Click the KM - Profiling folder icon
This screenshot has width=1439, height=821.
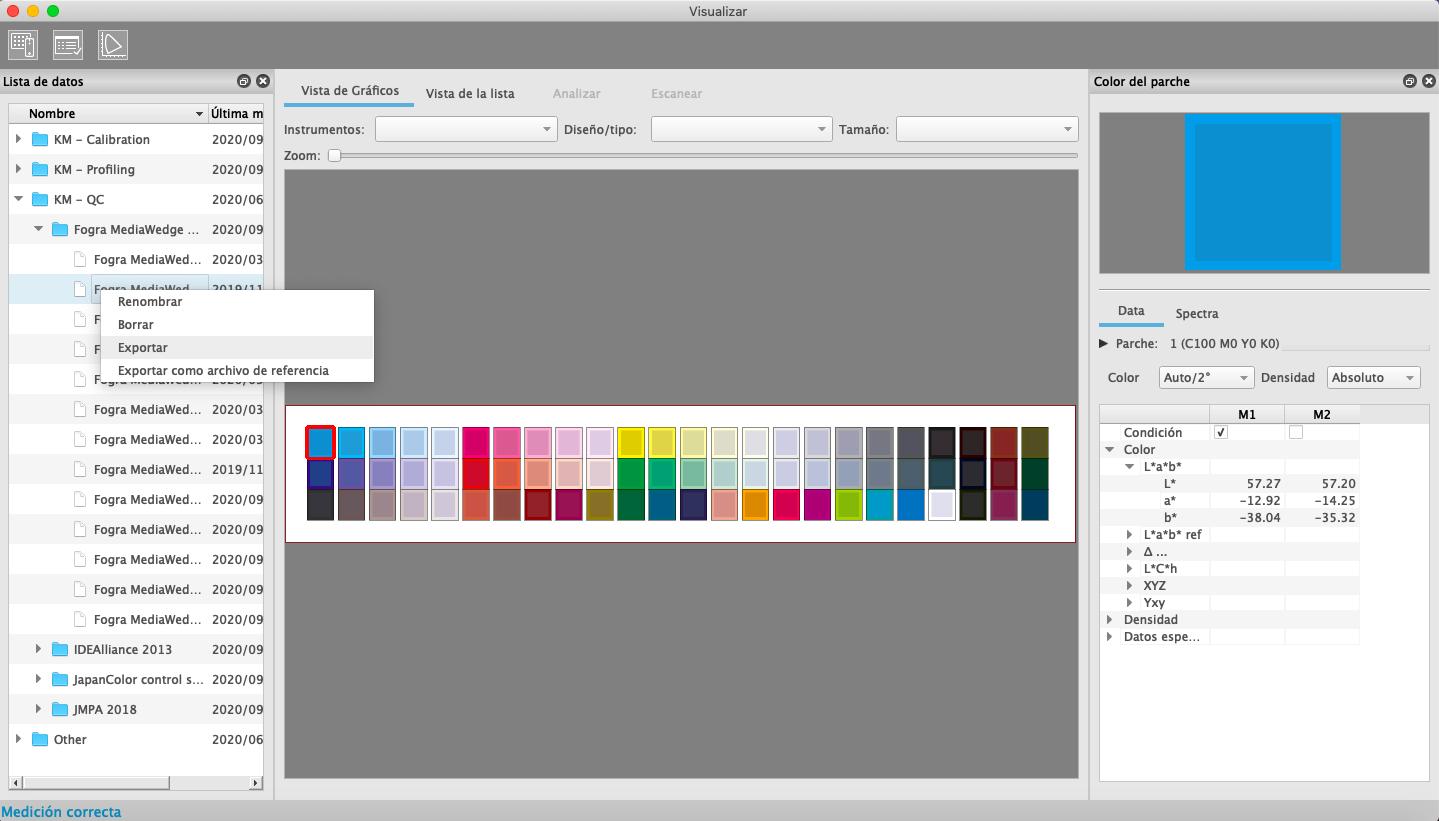click(40, 169)
